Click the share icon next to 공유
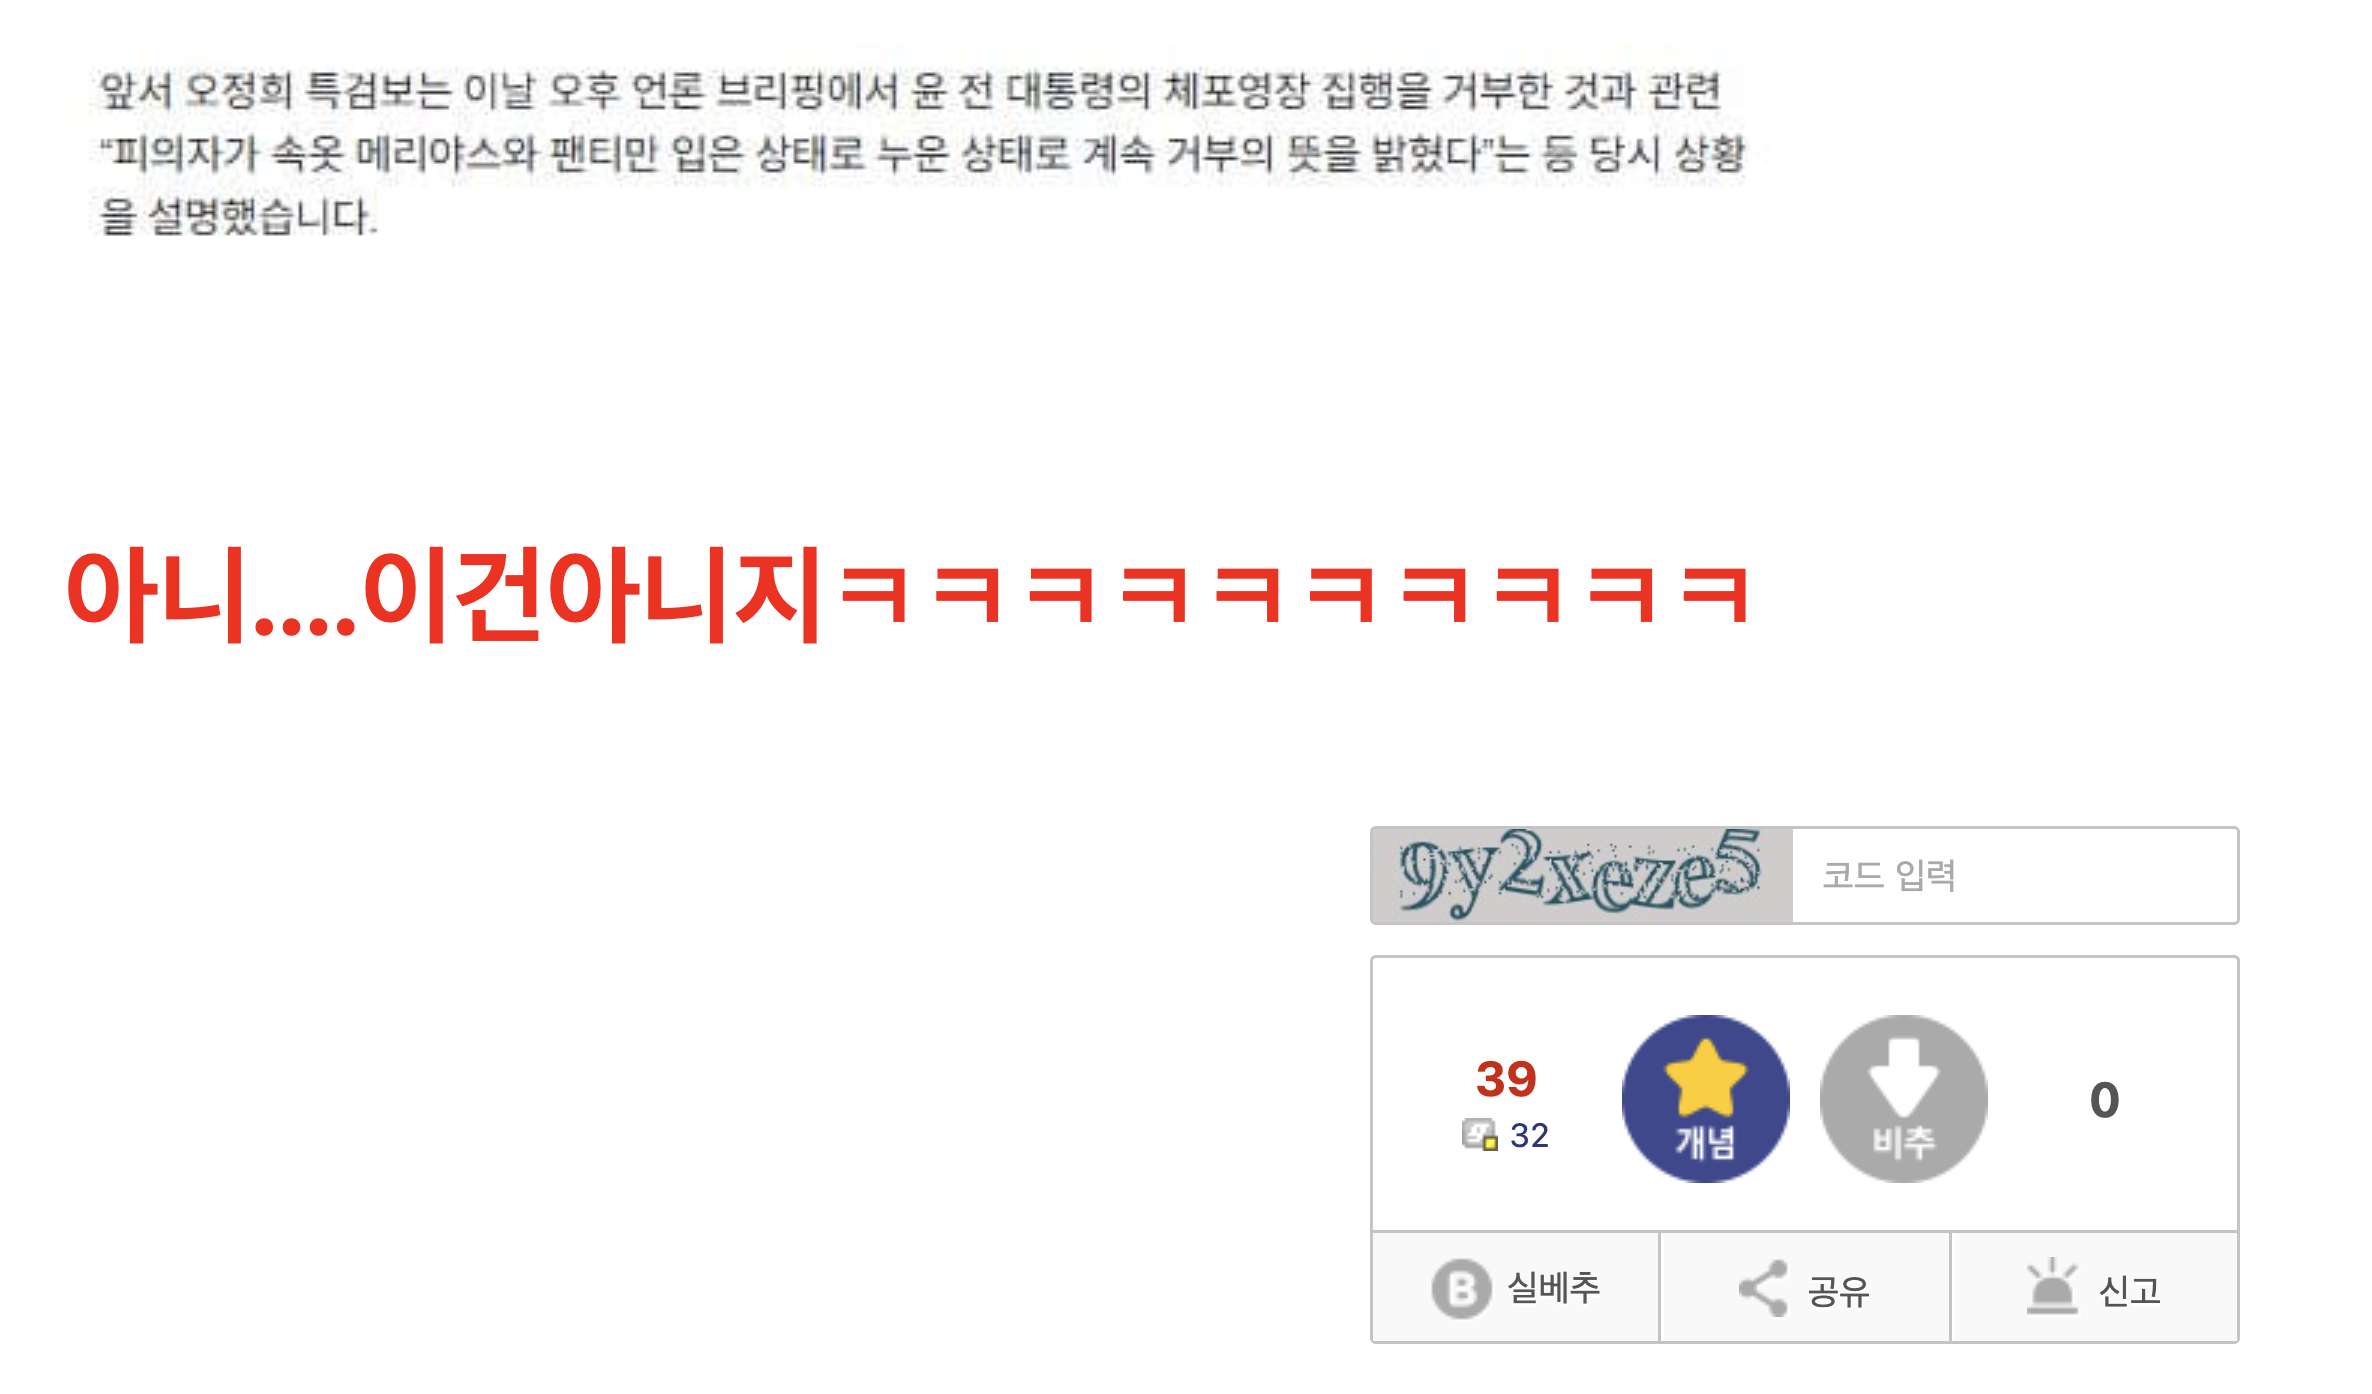This screenshot has height=1394, width=2372. [x=1763, y=1288]
